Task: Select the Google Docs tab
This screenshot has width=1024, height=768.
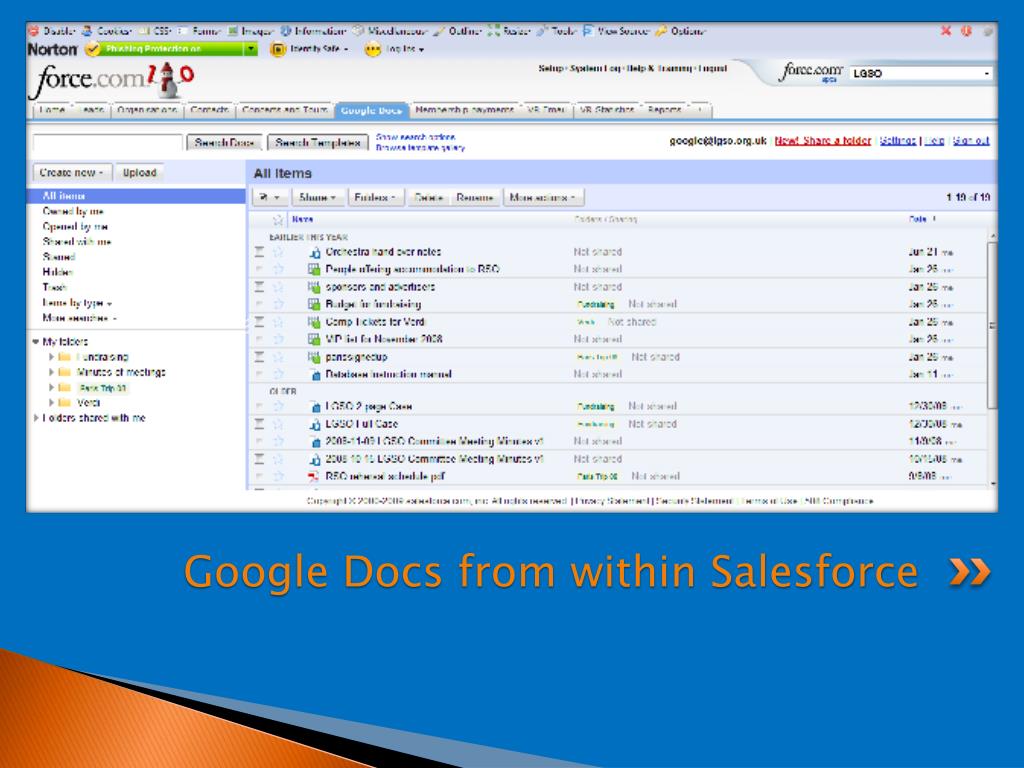Action: pyautogui.click(x=372, y=111)
